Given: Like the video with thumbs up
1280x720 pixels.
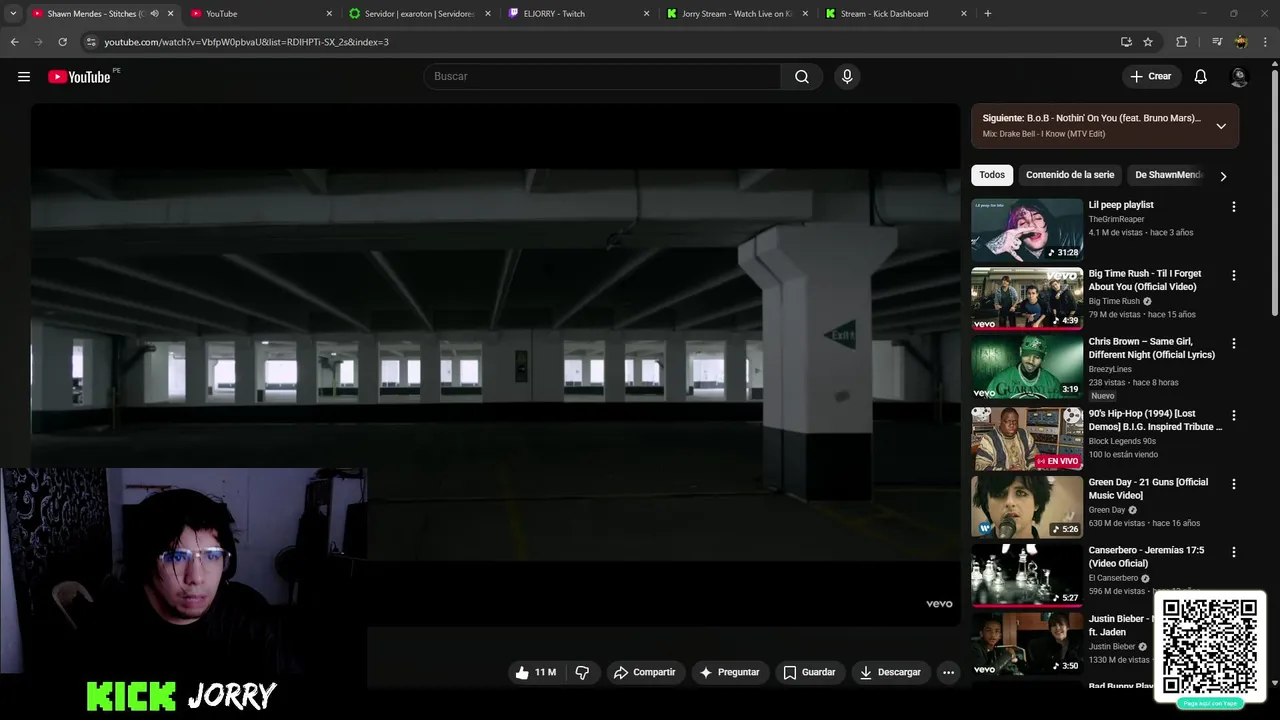Looking at the screenshot, I should click(536, 672).
